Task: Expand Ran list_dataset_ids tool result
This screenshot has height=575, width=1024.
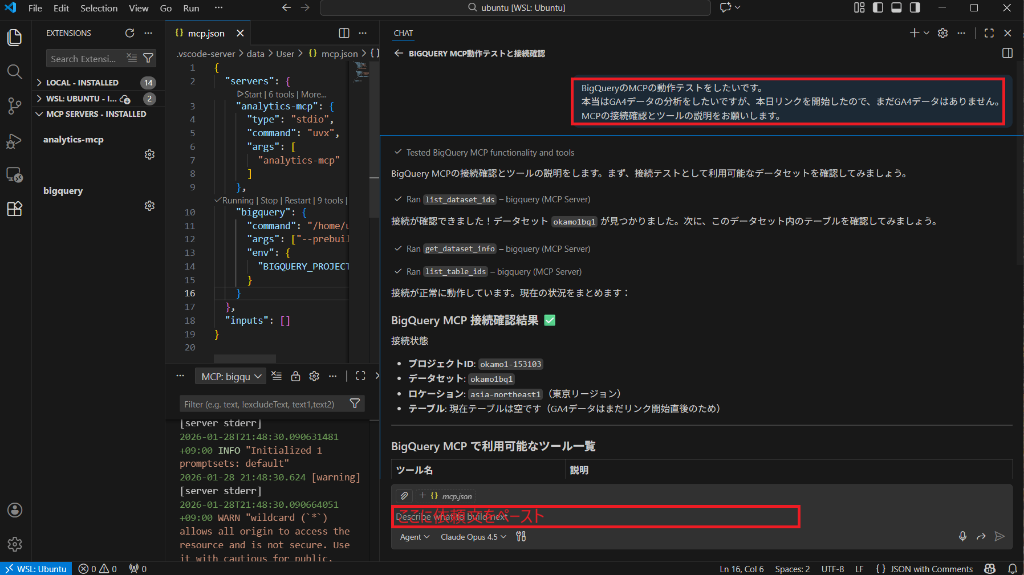Action: point(492,199)
